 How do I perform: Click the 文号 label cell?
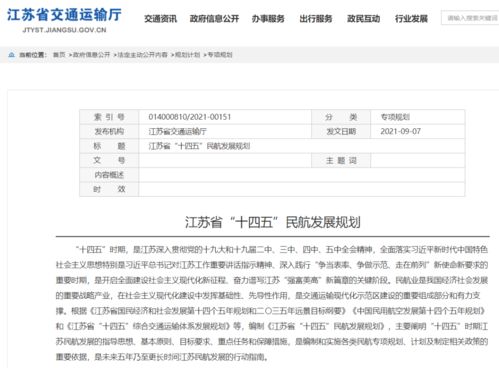pyautogui.click(x=109, y=160)
